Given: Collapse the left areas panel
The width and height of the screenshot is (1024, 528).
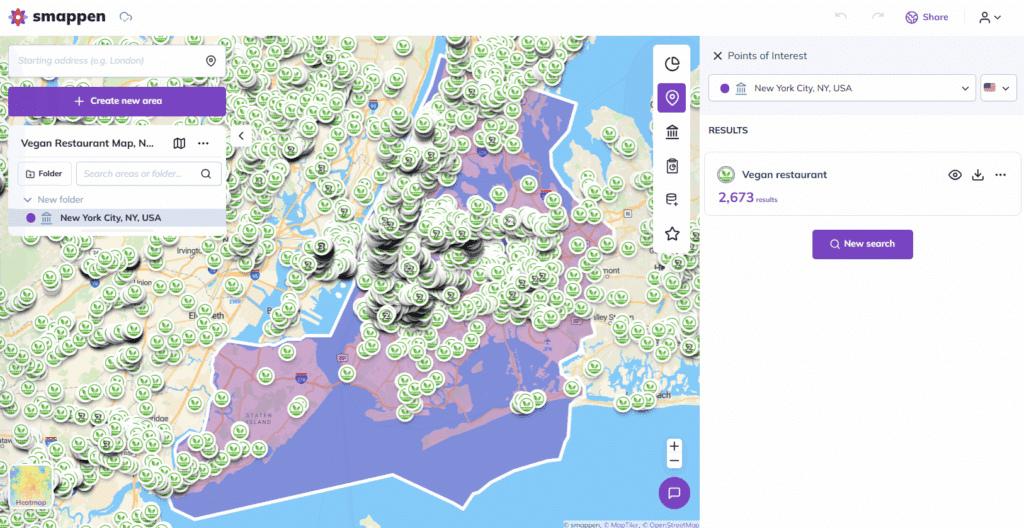Looking at the screenshot, I should point(241,135).
